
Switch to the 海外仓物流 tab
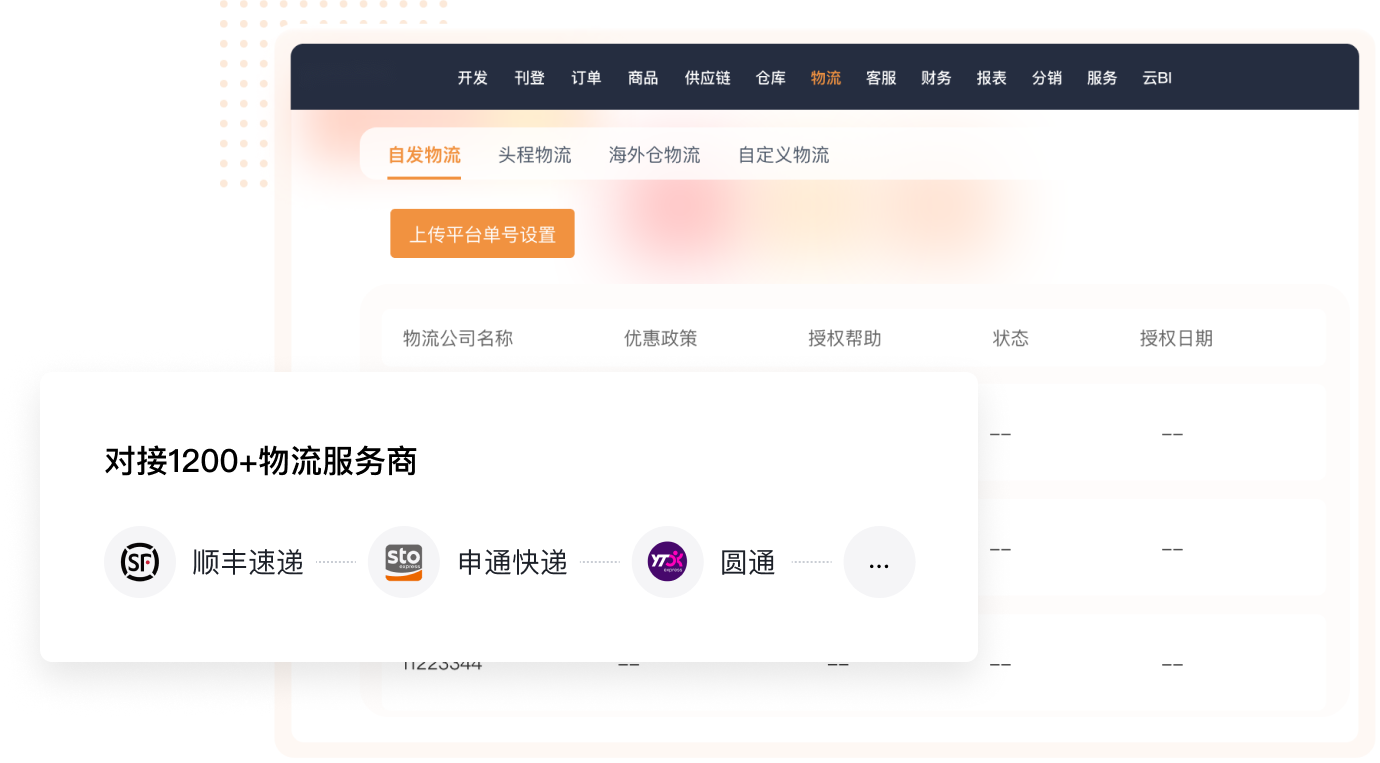tap(654, 155)
